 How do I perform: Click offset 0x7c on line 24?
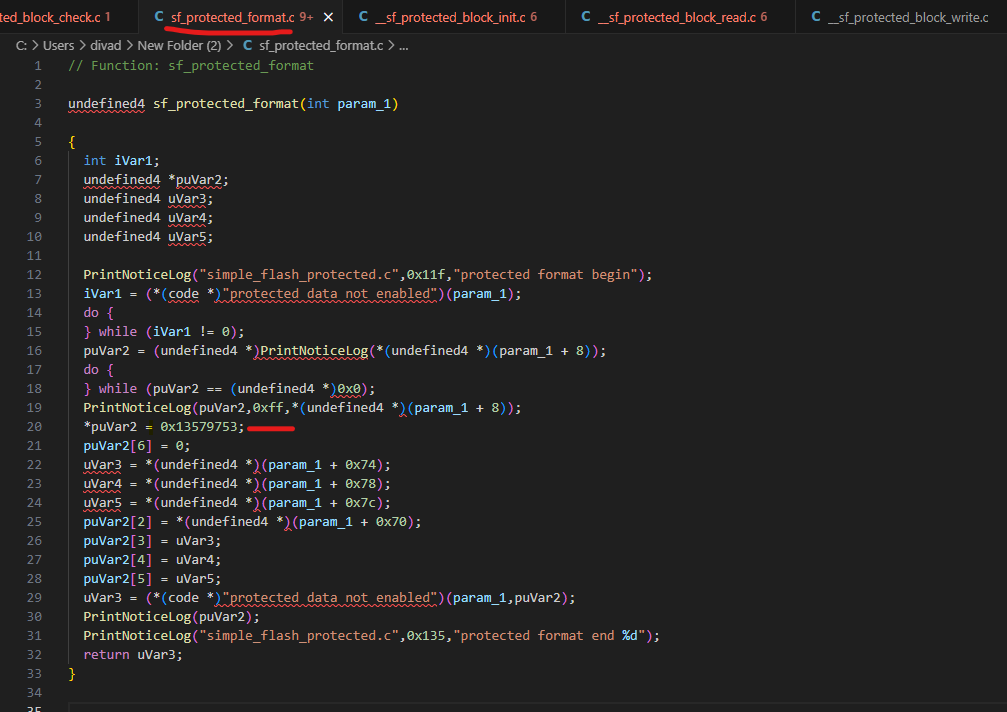360,503
